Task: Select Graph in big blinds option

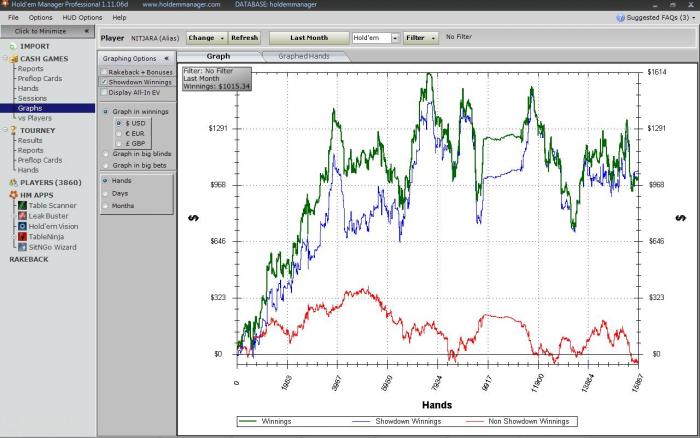Action: [x=106, y=154]
